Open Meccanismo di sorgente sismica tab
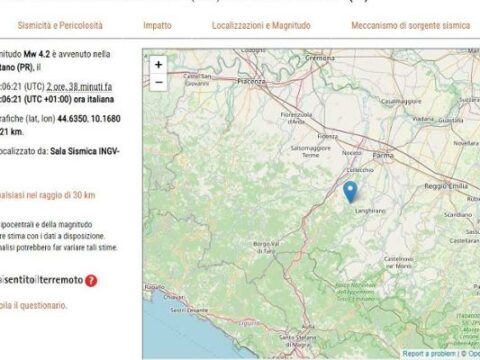Screen dimensions: 480x360 (411, 25)
